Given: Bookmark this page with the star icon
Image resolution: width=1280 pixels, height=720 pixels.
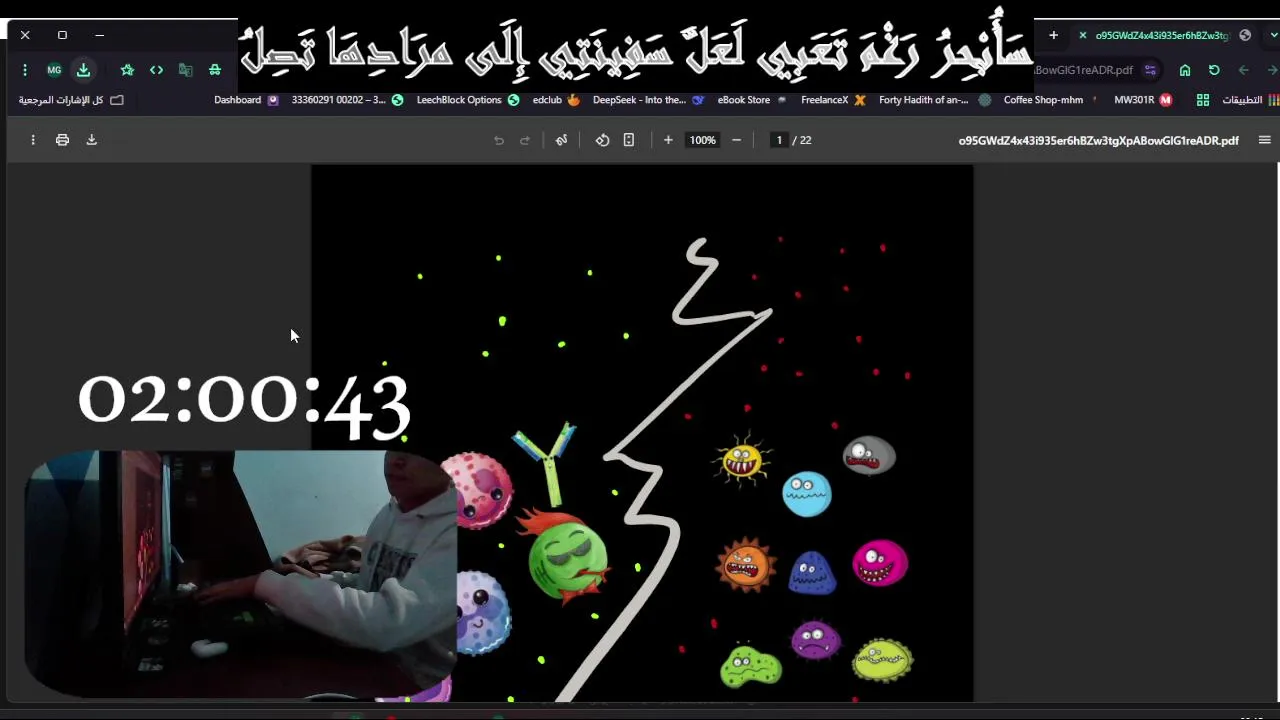Looking at the screenshot, I should [127, 70].
